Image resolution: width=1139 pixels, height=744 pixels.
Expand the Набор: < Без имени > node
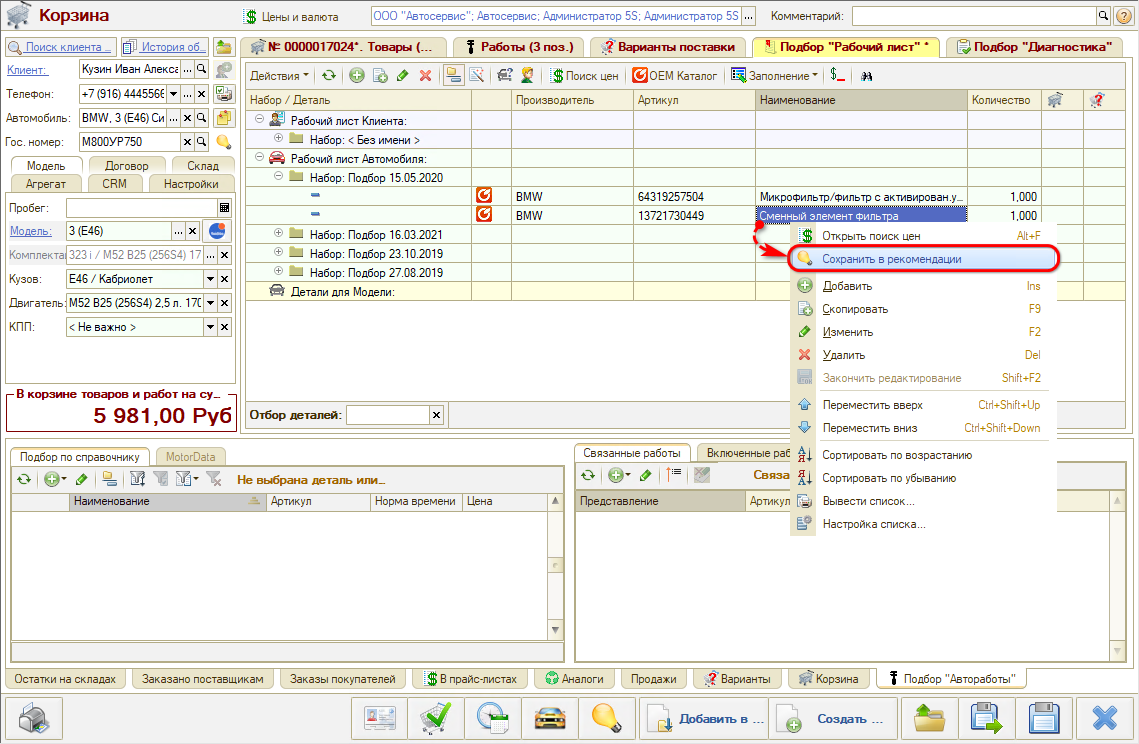(278, 138)
